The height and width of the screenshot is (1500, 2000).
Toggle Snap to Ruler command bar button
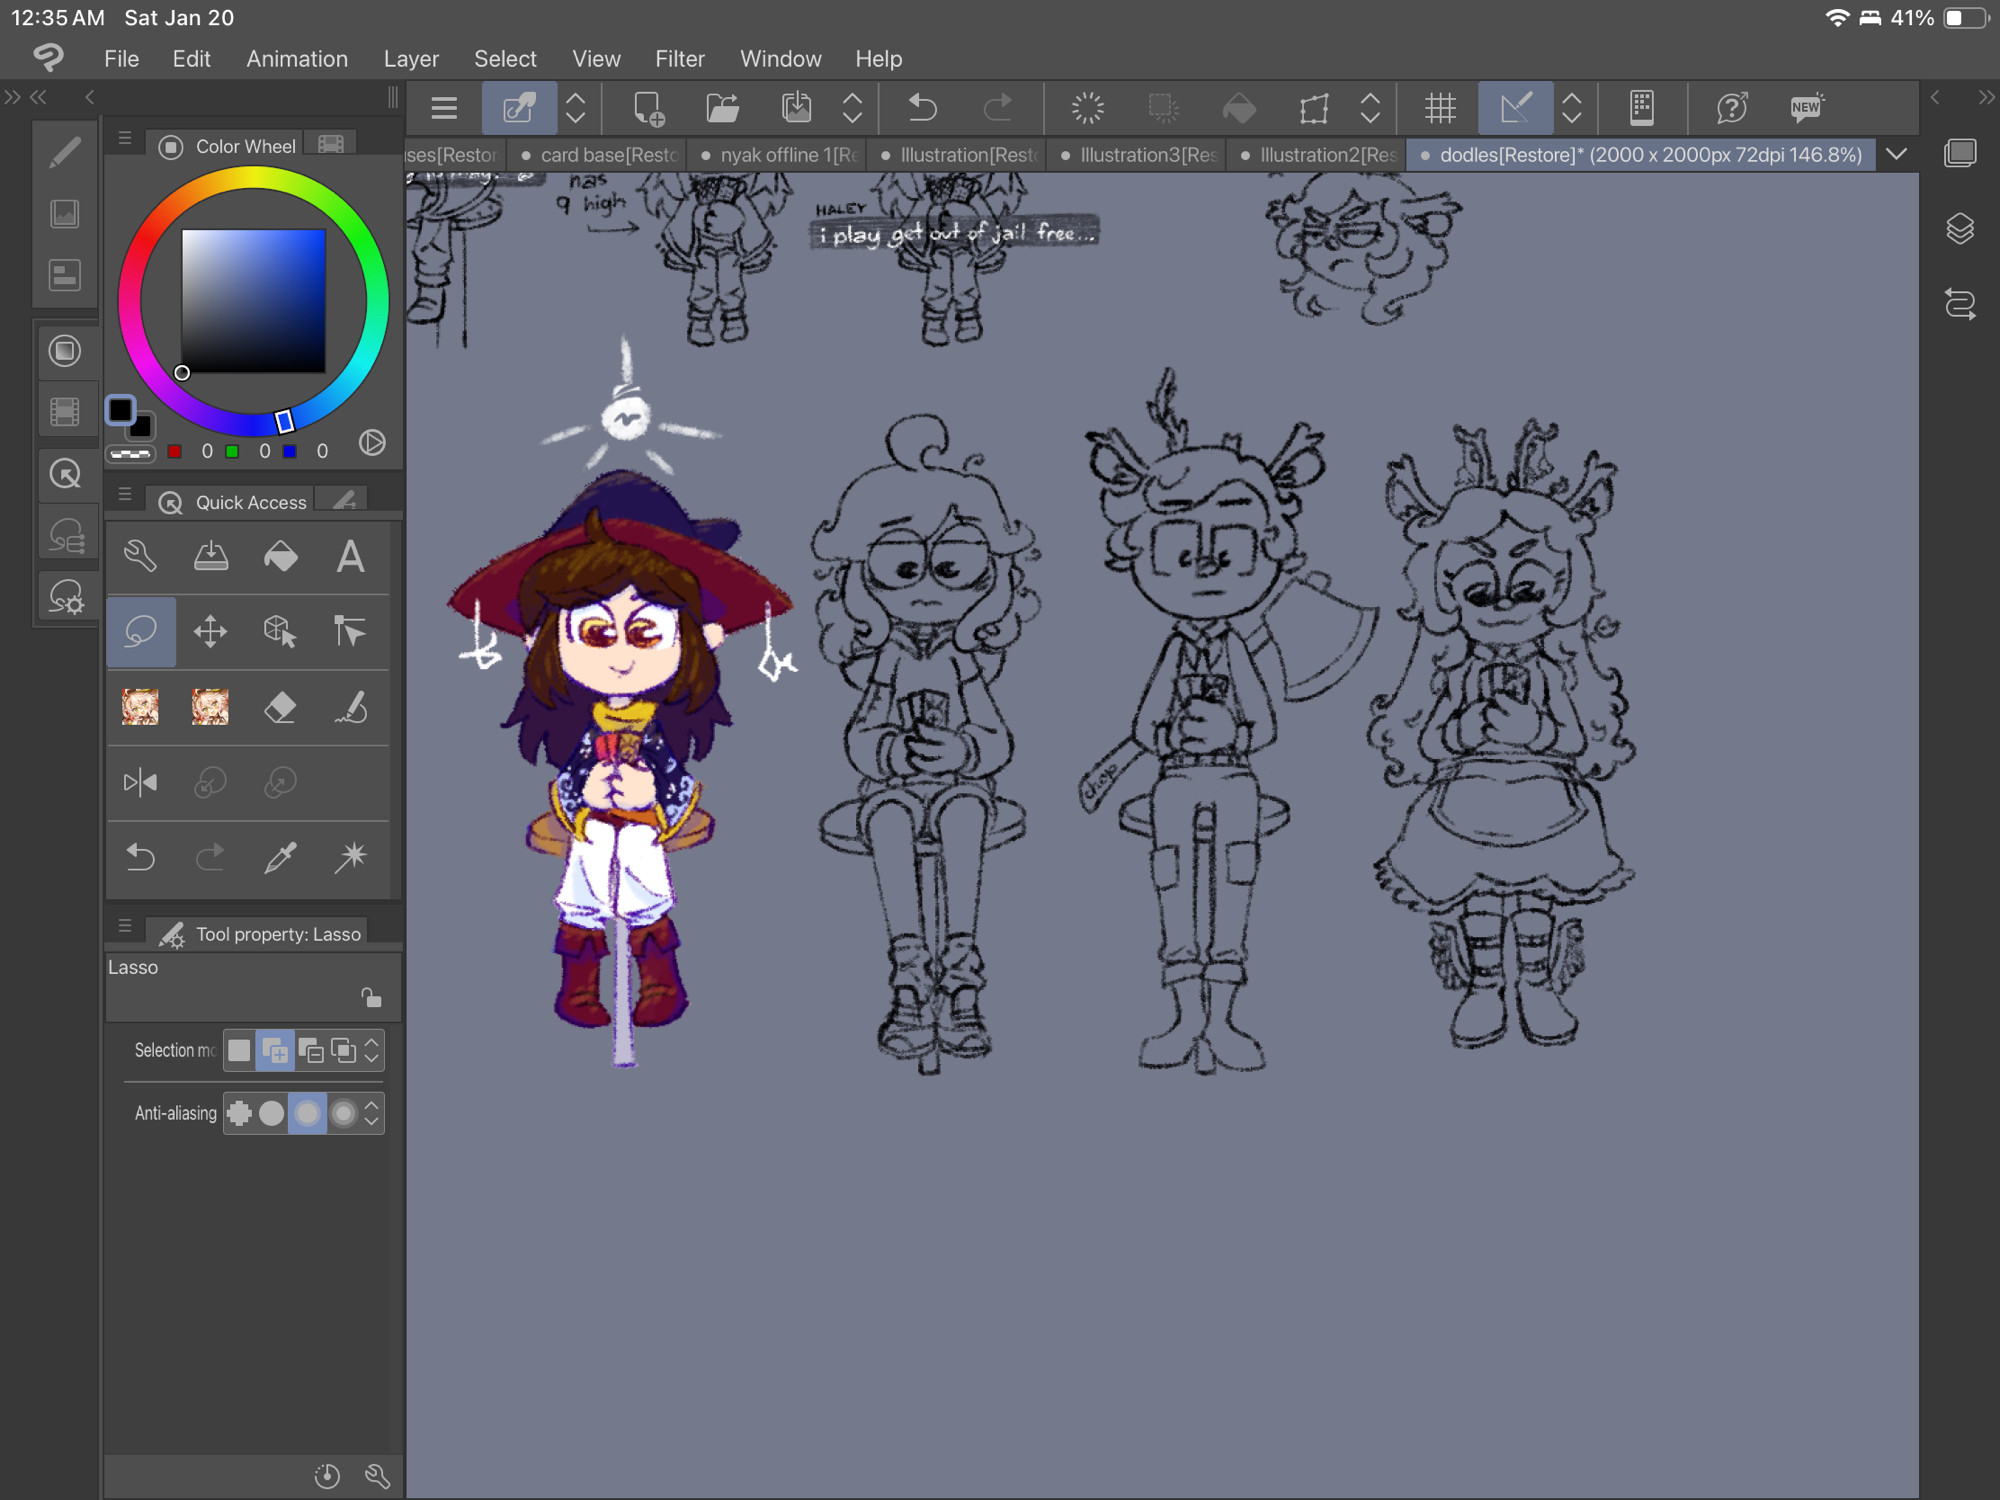point(1515,108)
